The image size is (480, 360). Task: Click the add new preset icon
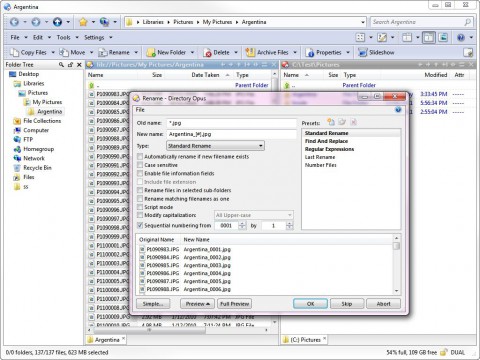[x=331, y=122]
